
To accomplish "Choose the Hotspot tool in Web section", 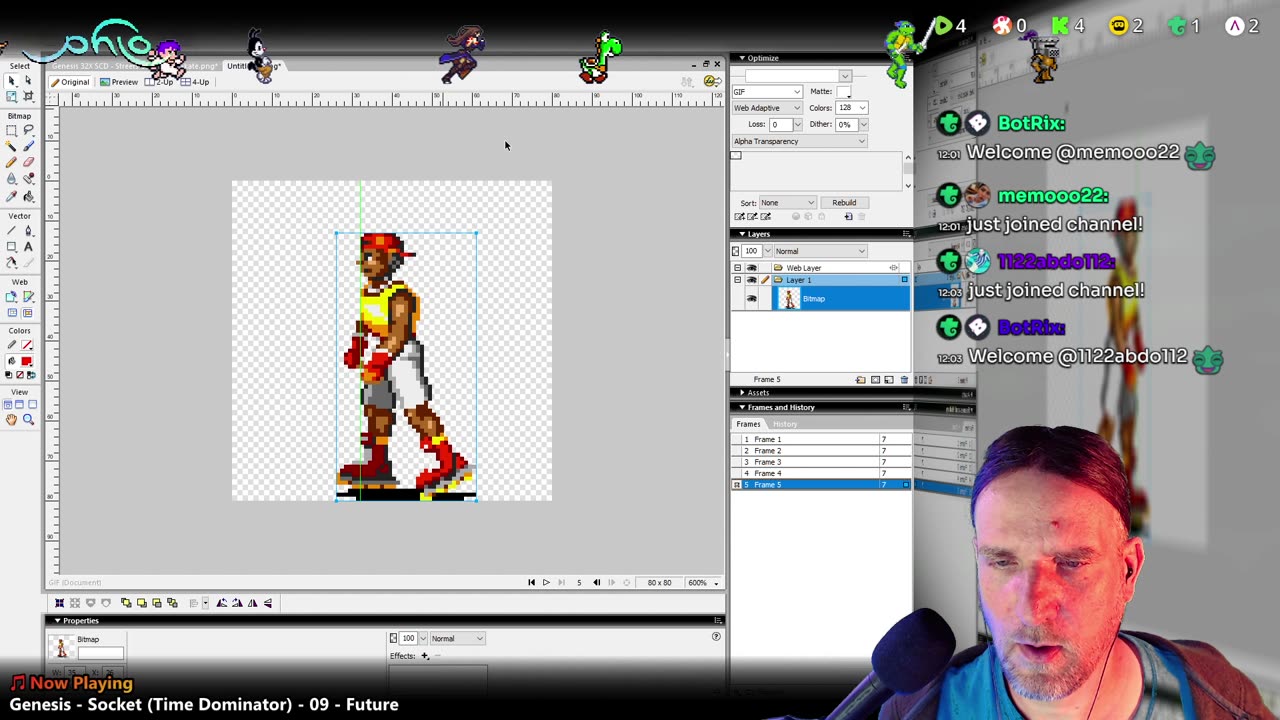I will (11, 296).
